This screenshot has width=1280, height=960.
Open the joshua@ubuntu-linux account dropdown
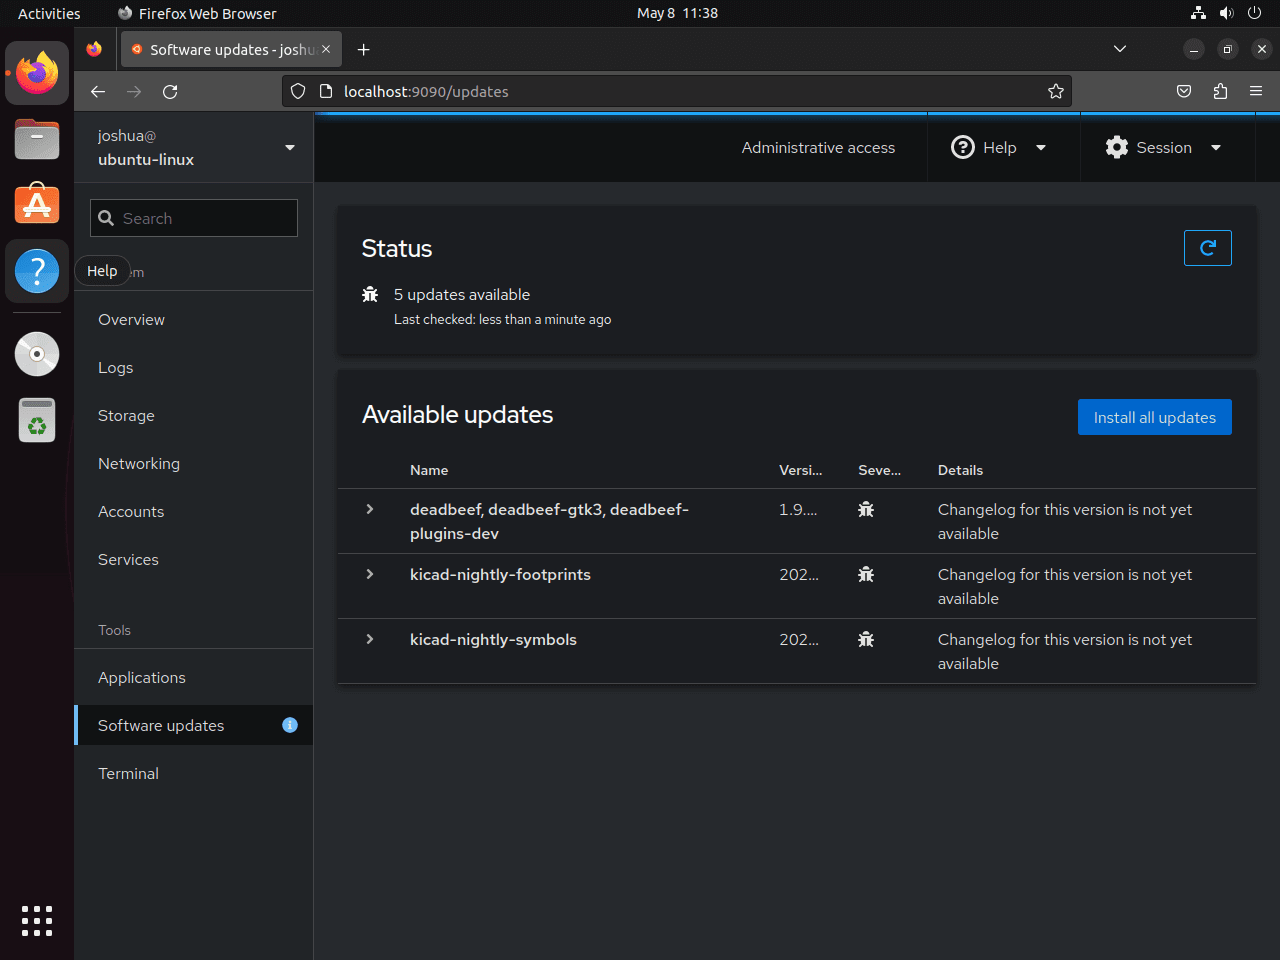193,147
